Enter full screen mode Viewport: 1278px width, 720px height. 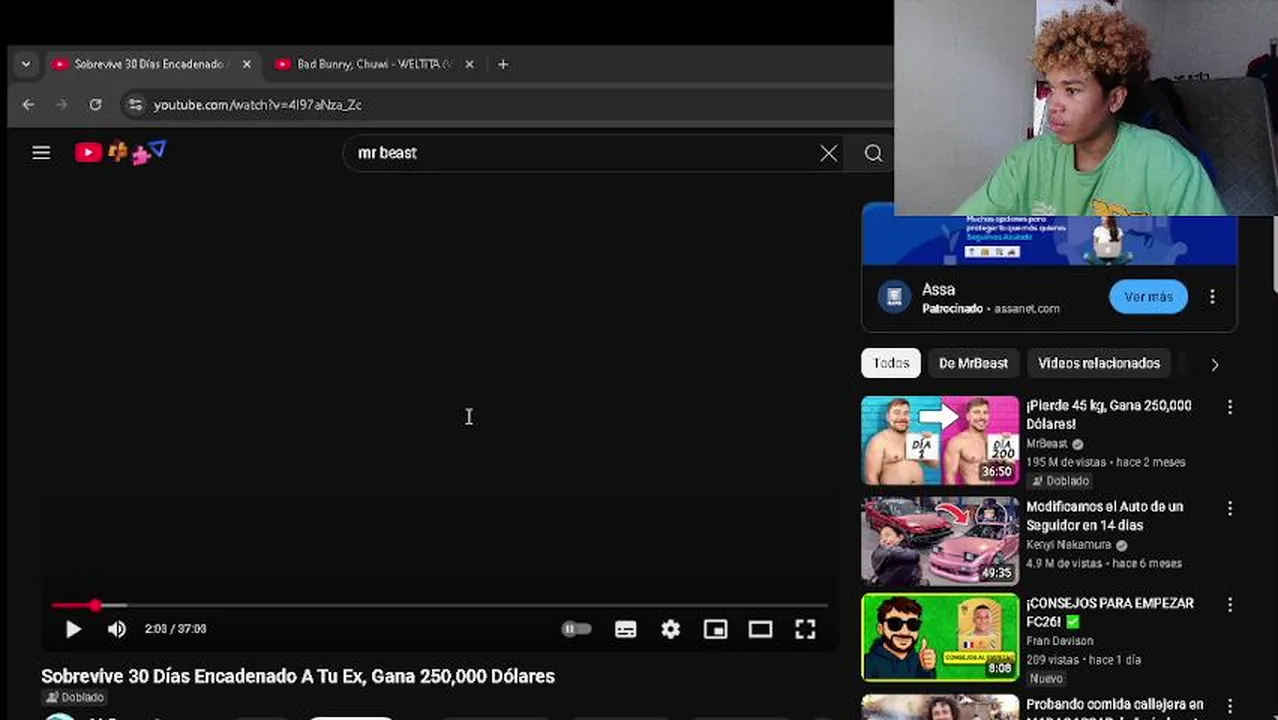tap(805, 629)
